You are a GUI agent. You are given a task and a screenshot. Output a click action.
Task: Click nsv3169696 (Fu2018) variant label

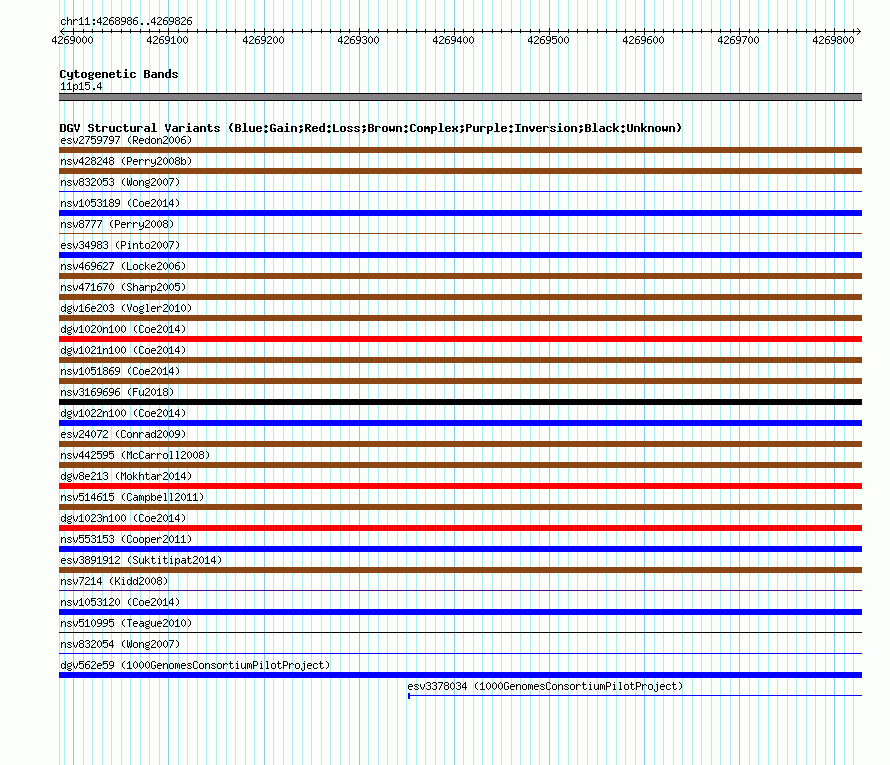[x=117, y=392]
